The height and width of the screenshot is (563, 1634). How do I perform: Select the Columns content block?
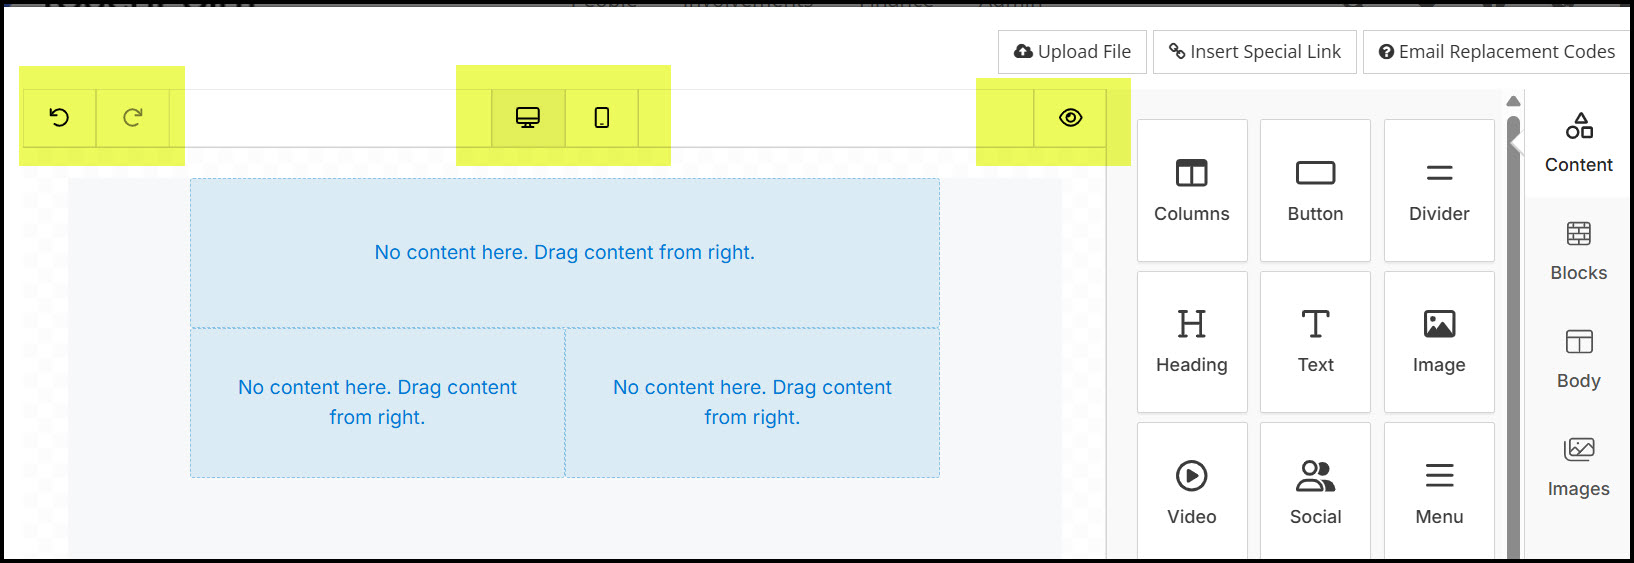1192,190
